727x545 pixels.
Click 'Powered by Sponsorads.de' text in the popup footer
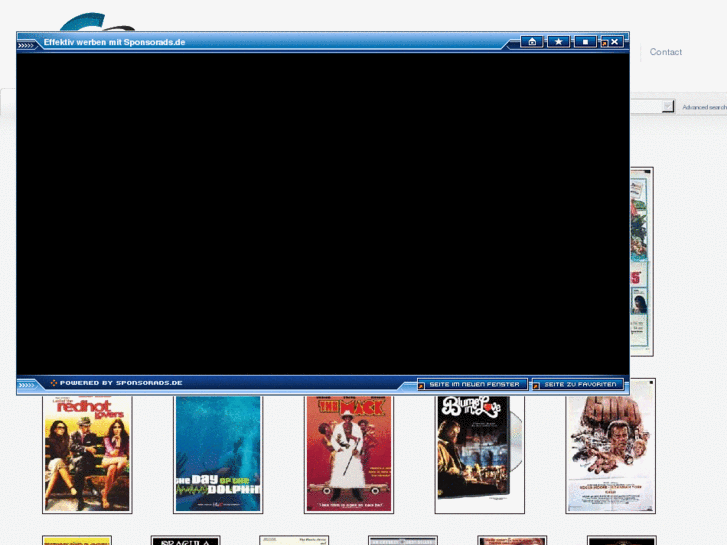[x=121, y=383]
